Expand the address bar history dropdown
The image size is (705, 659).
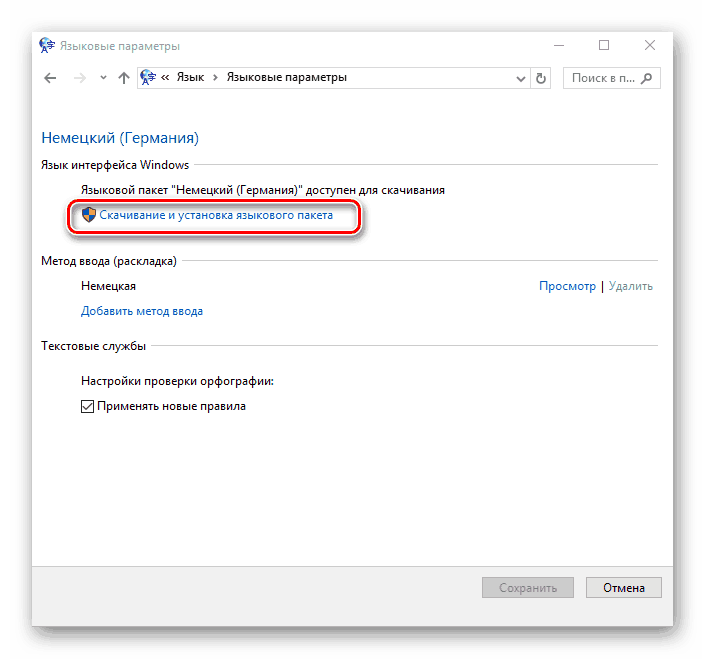[x=521, y=79]
